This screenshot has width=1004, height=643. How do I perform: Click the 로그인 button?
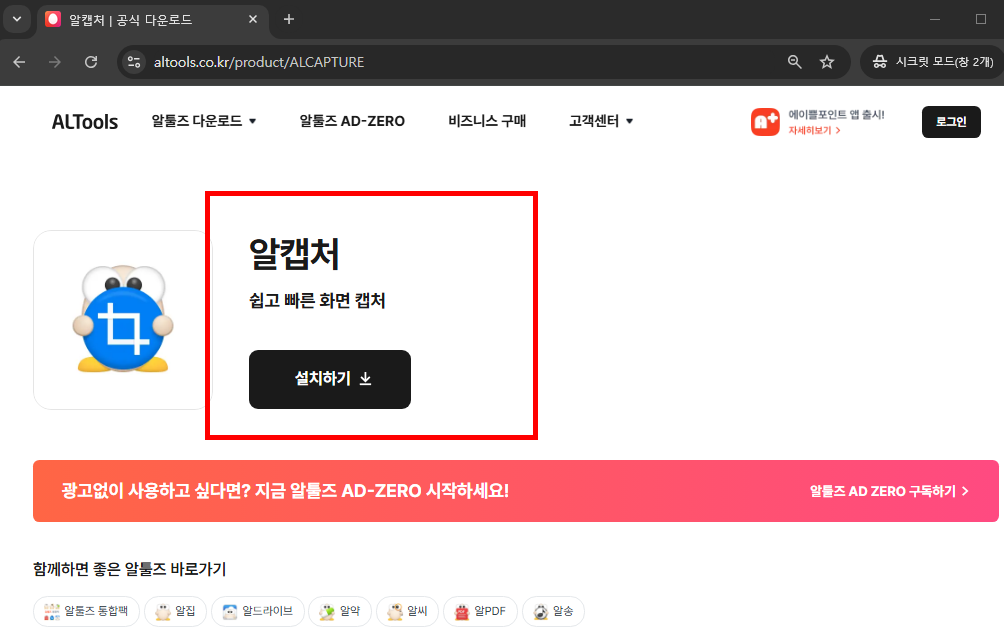point(950,121)
